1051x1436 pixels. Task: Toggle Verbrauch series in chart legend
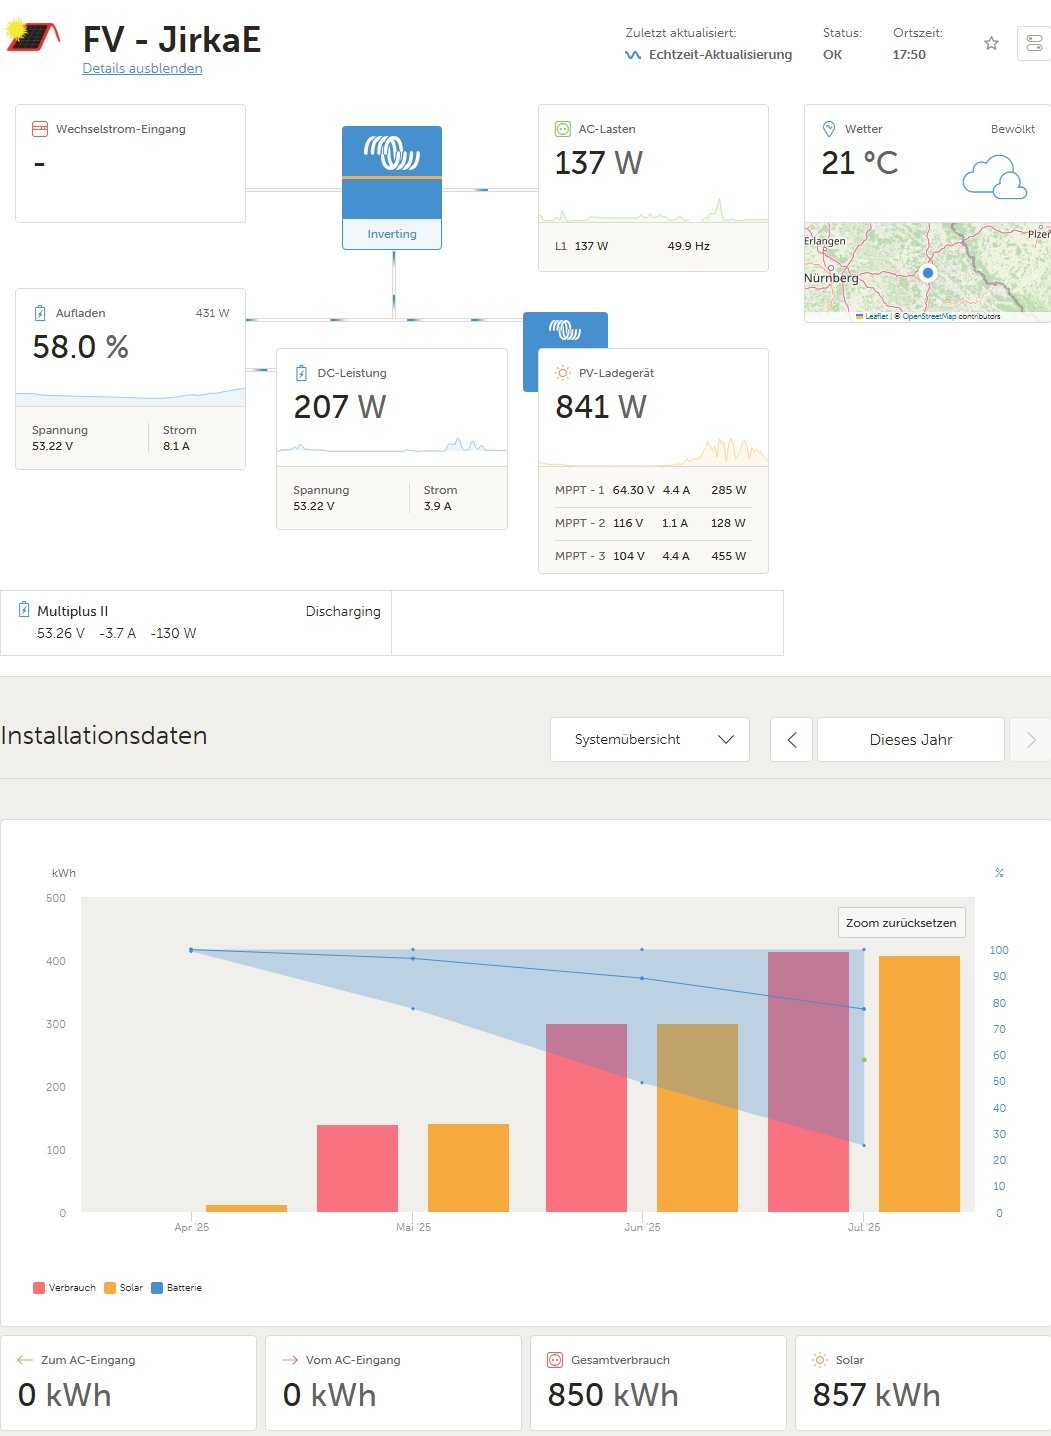65,1288
